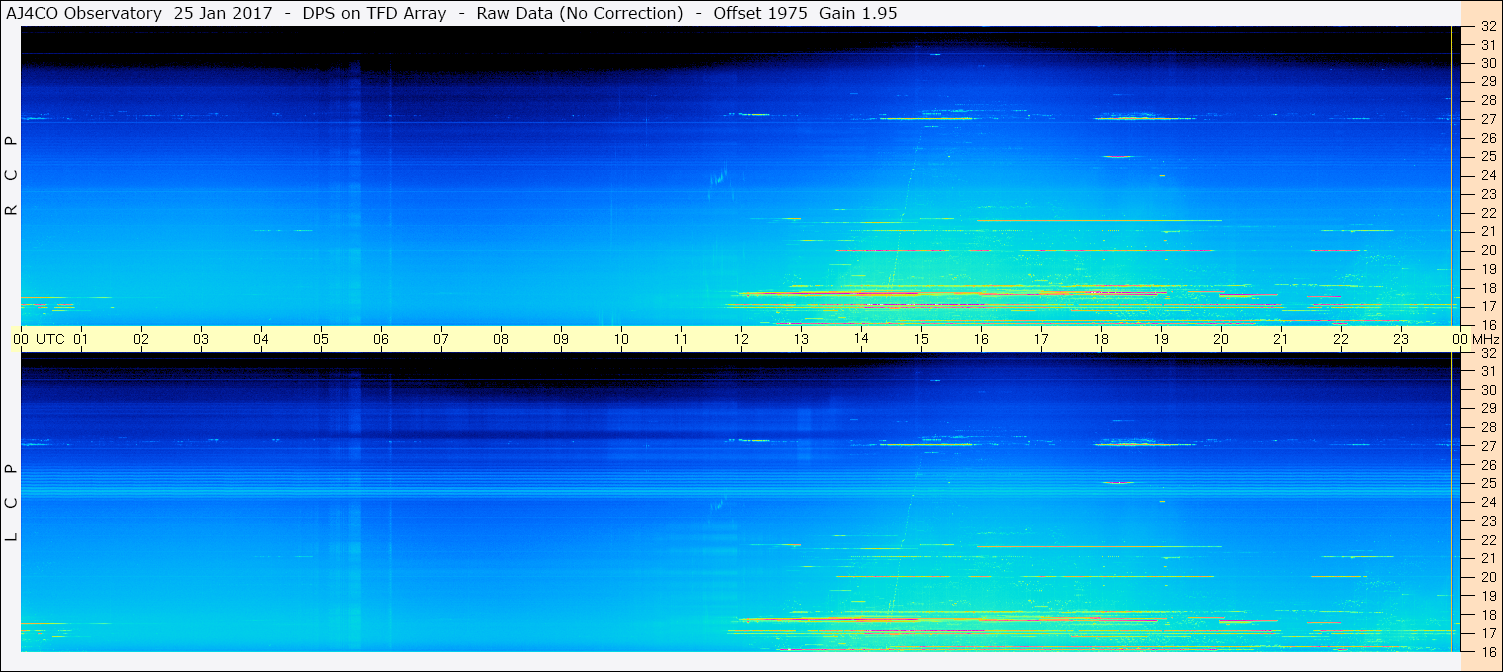The height and width of the screenshot is (672, 1503).
Task: Click the 26 MHz label on LCP frequency scale
Action: pyautogui.click(x=1488, y=465)
